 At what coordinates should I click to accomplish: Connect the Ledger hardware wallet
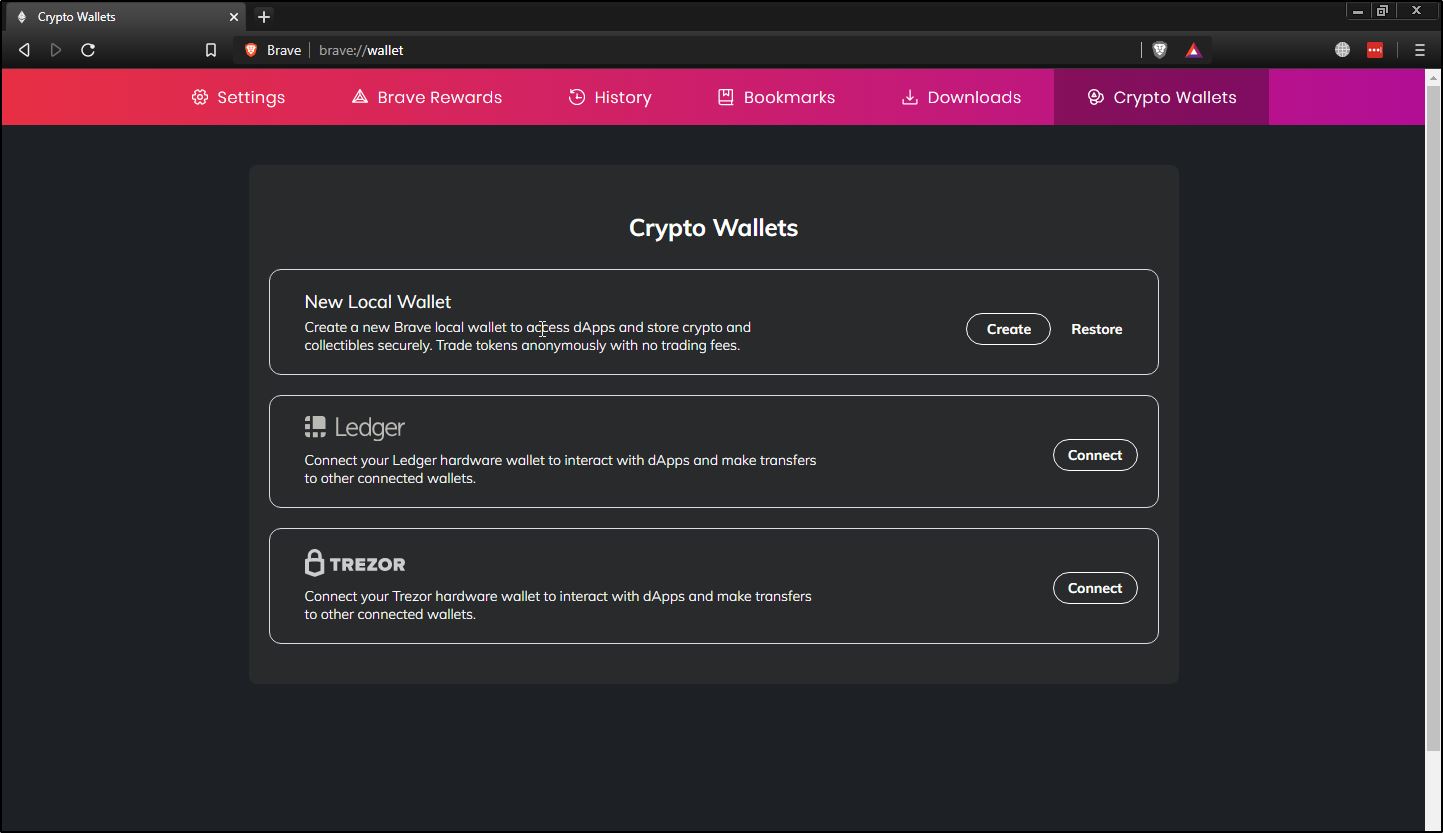pyautogui.click(x=1095, y=454)
